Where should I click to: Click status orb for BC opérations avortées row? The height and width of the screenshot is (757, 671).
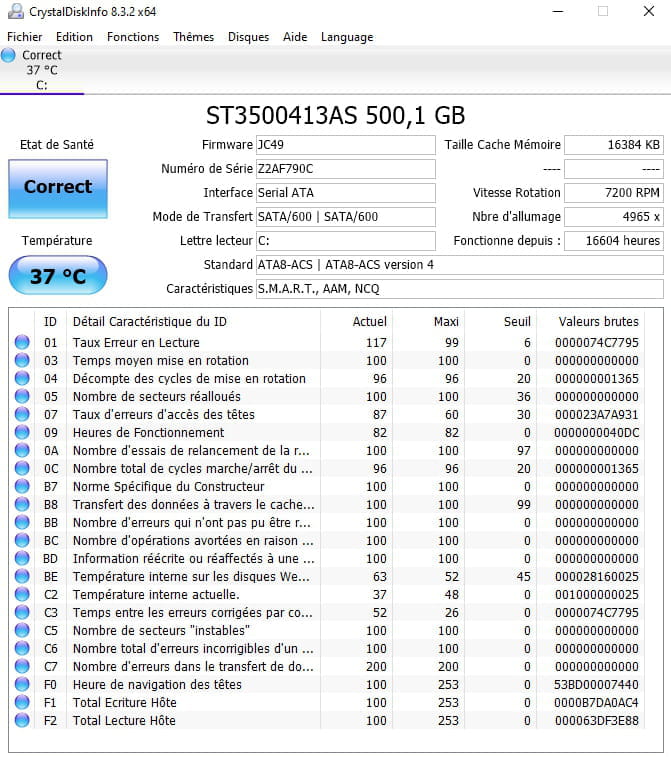coord(22,540)
